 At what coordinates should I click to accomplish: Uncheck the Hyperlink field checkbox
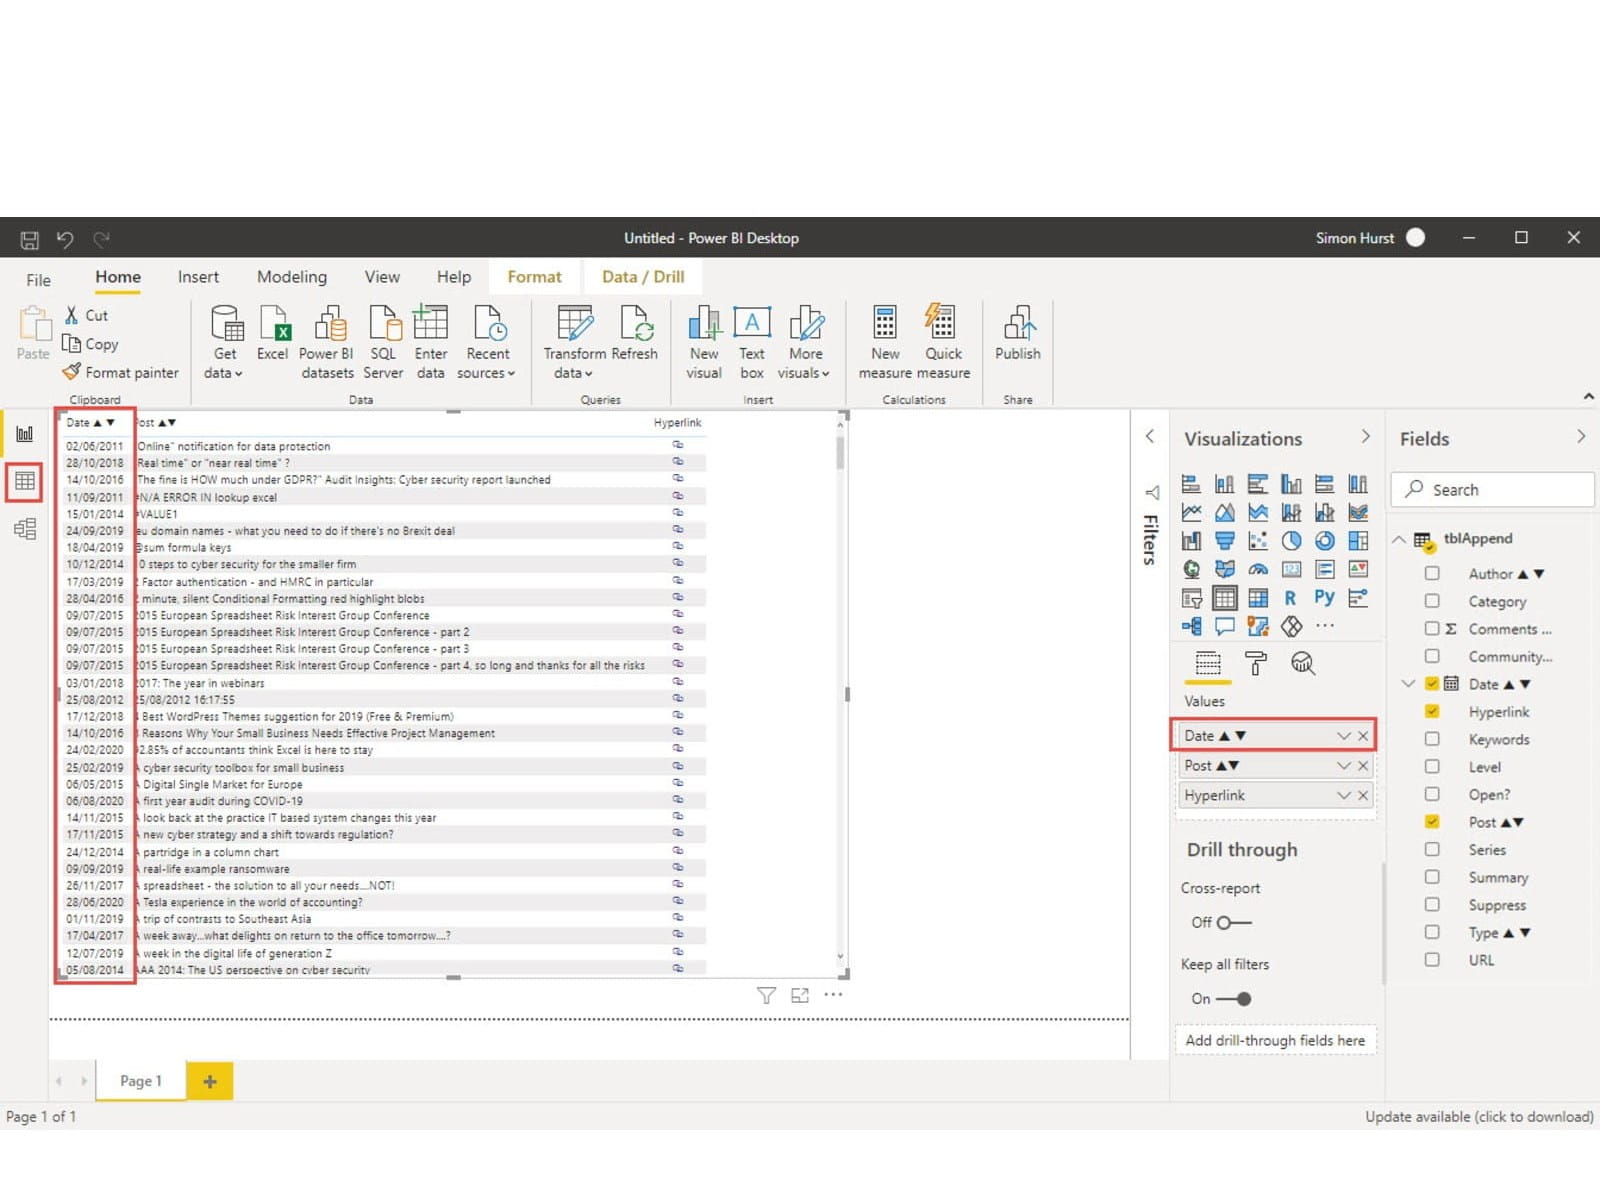click(x=1432, y=712)
